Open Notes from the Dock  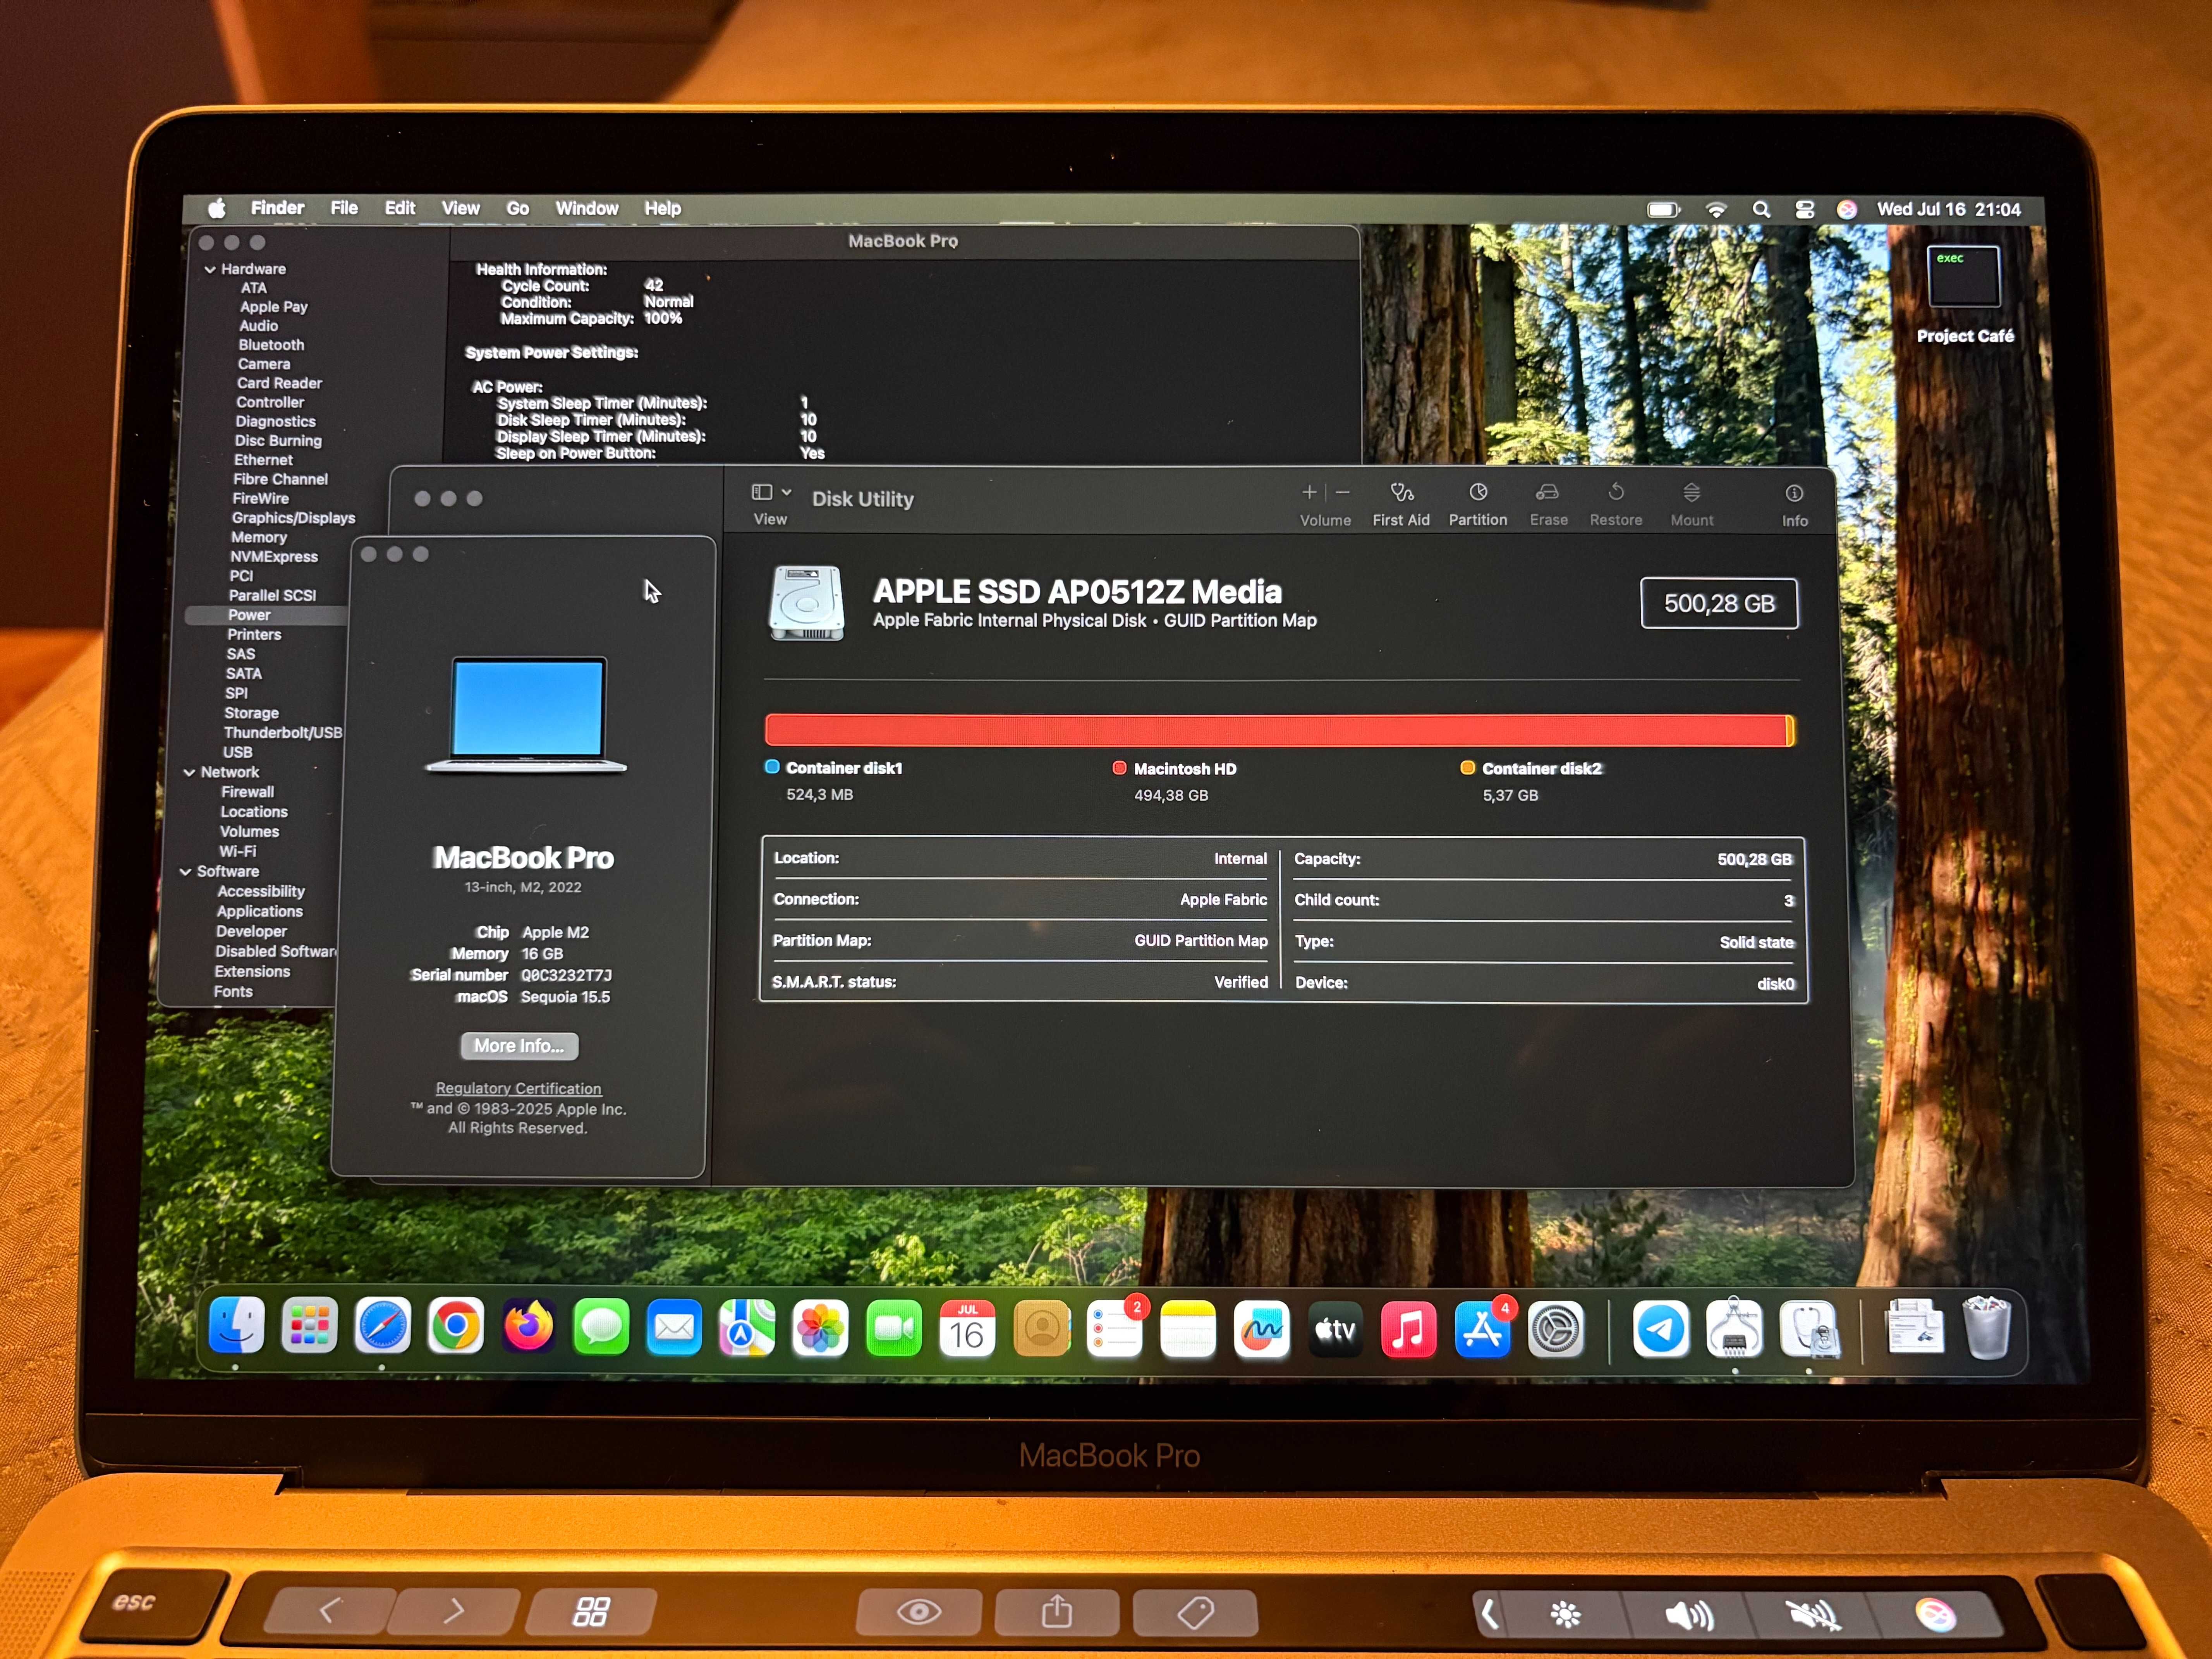(1188, 1330)
